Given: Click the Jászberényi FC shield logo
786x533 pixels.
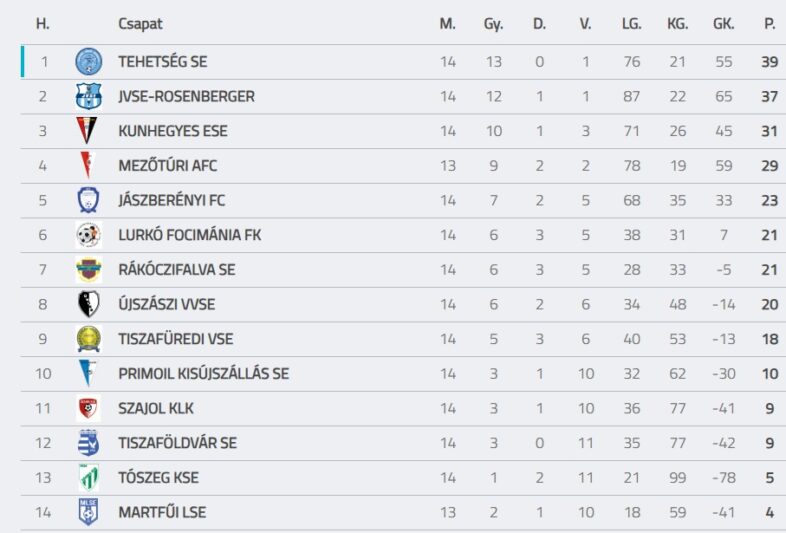Looking at the screenshot, I should click(x=89, y=200).
